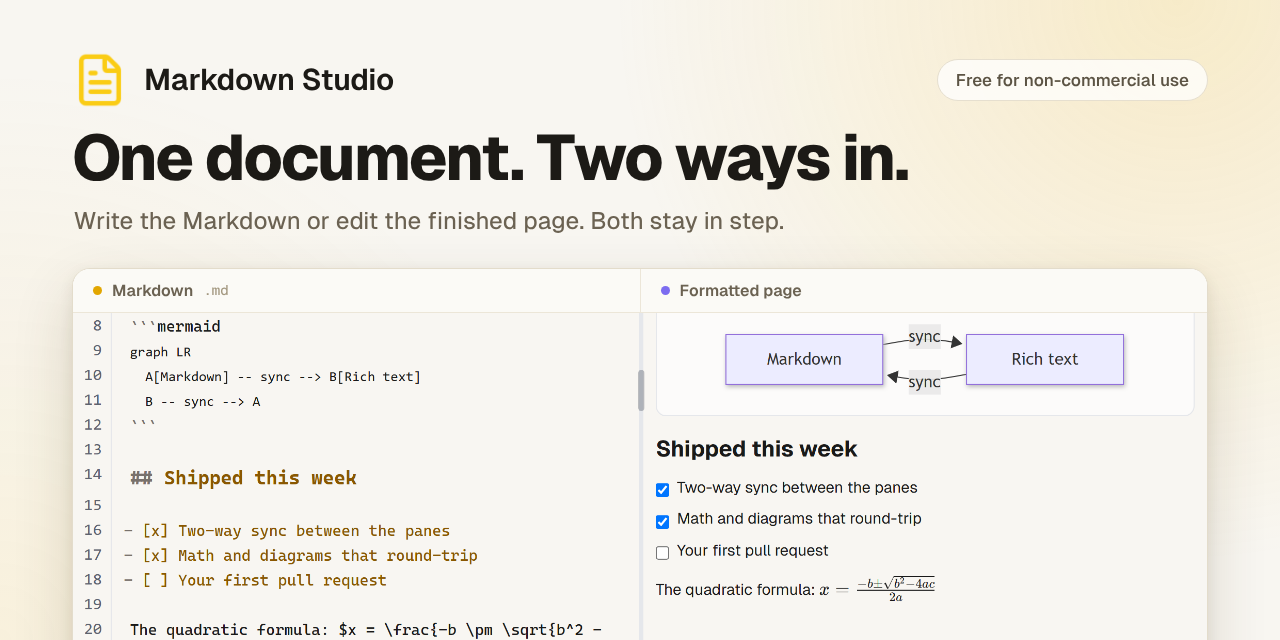Click line number 8 in the gutter
Screen dimensions: 1280x640
pyautogui.click(x=97, y=326)
